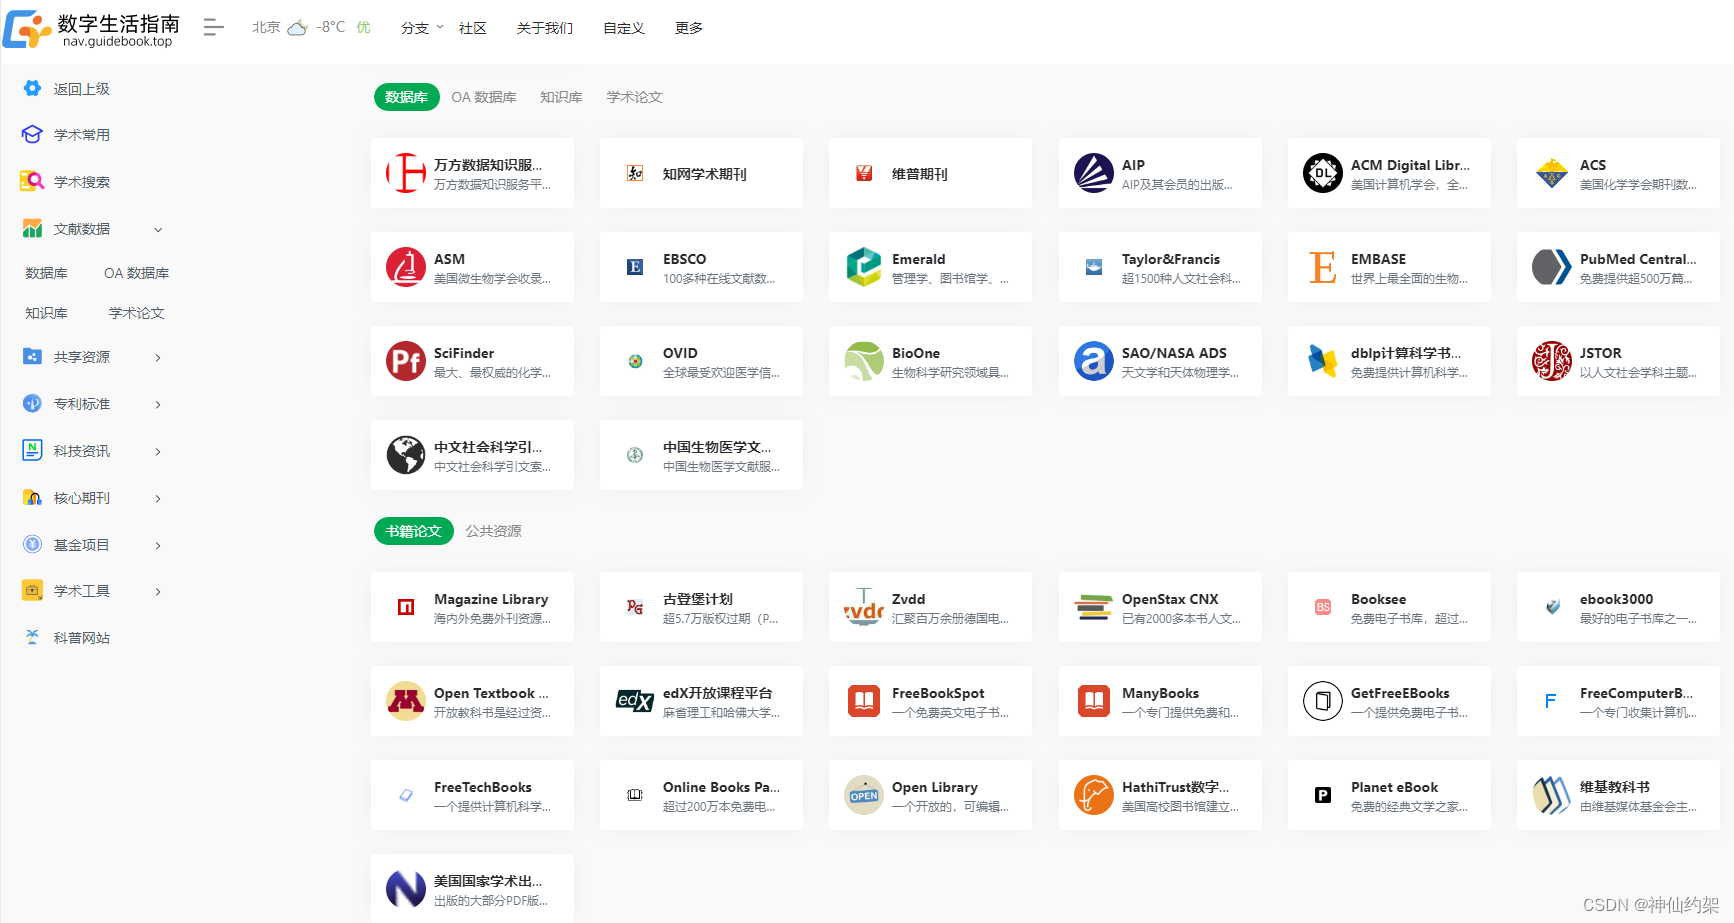Click the dblp logo icon

[1323, 361]
